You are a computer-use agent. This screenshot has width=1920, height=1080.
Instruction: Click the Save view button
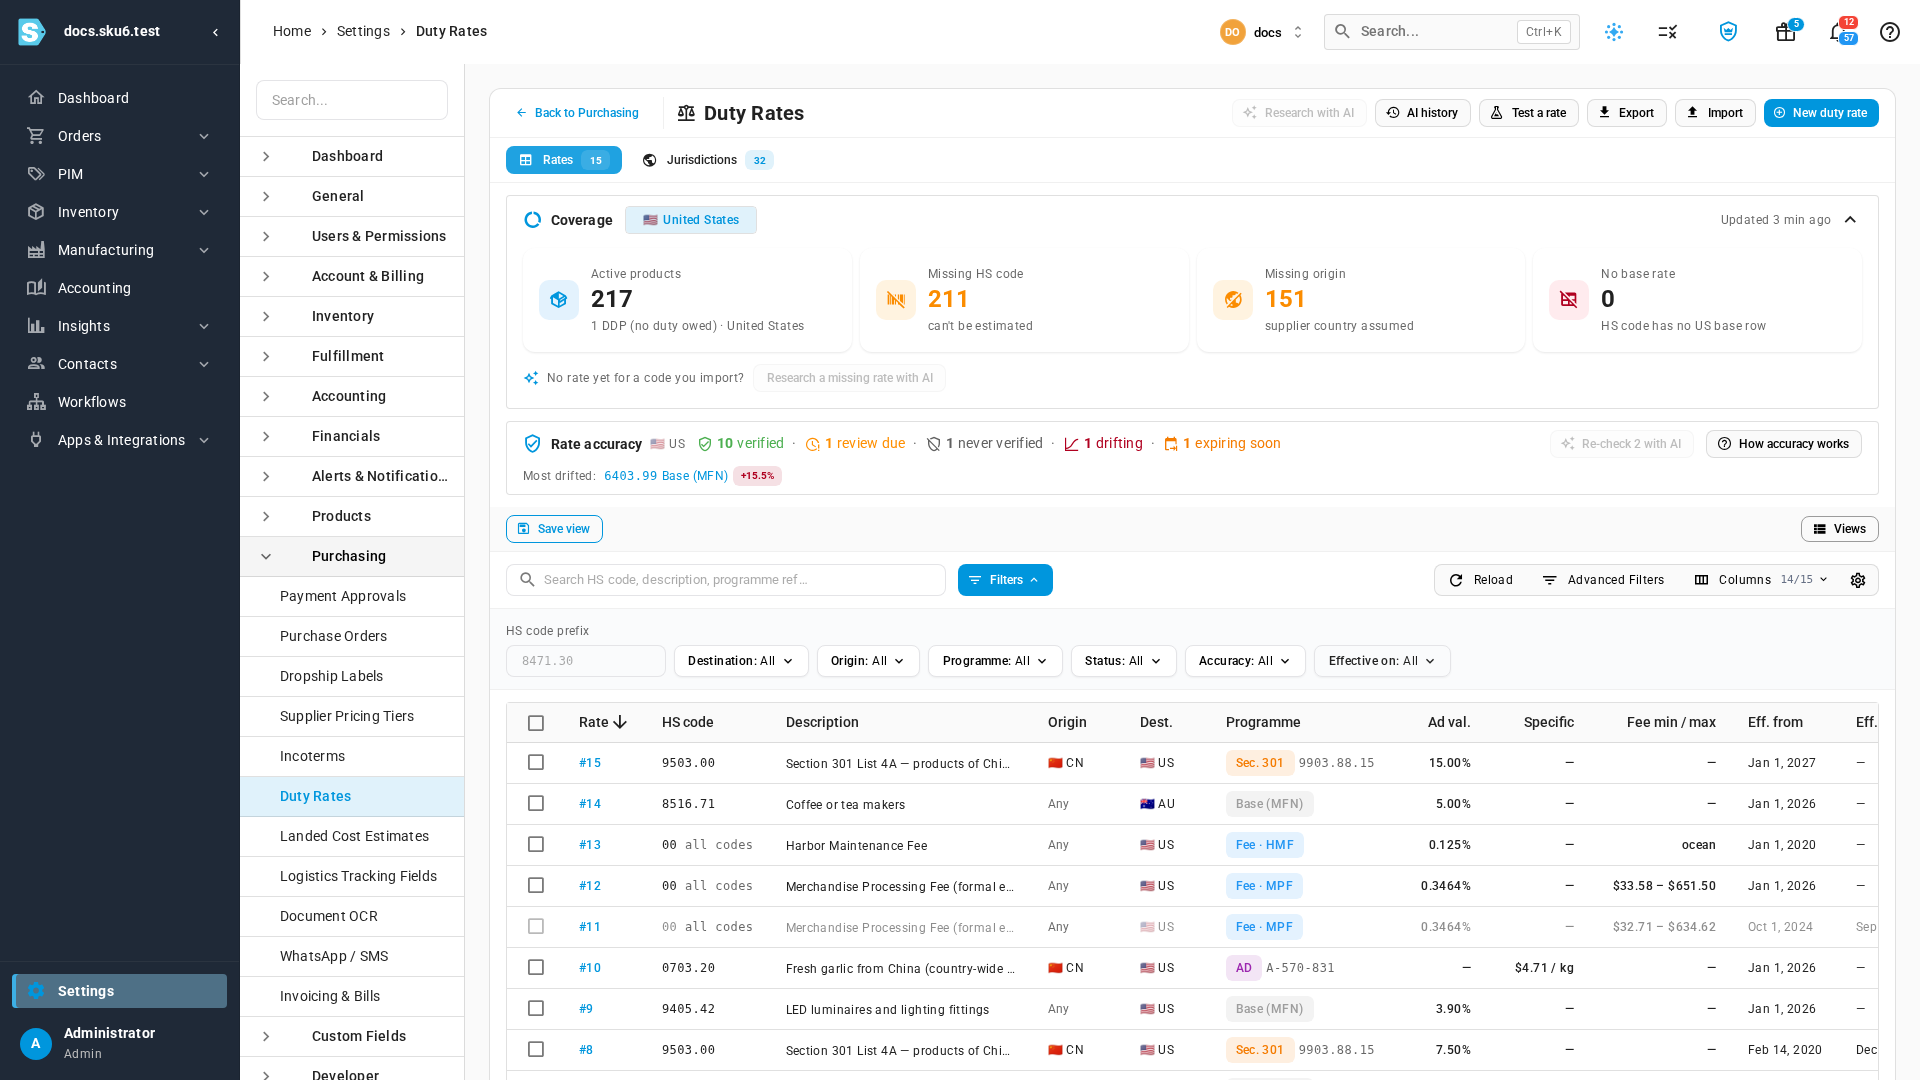click(554, 529)
